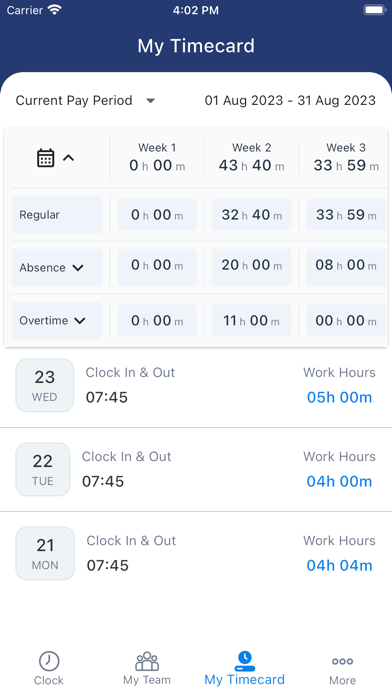Tap the Wi-Fi status bar icon
Viewport: 392px width, 696px height.
coord(55,10)
